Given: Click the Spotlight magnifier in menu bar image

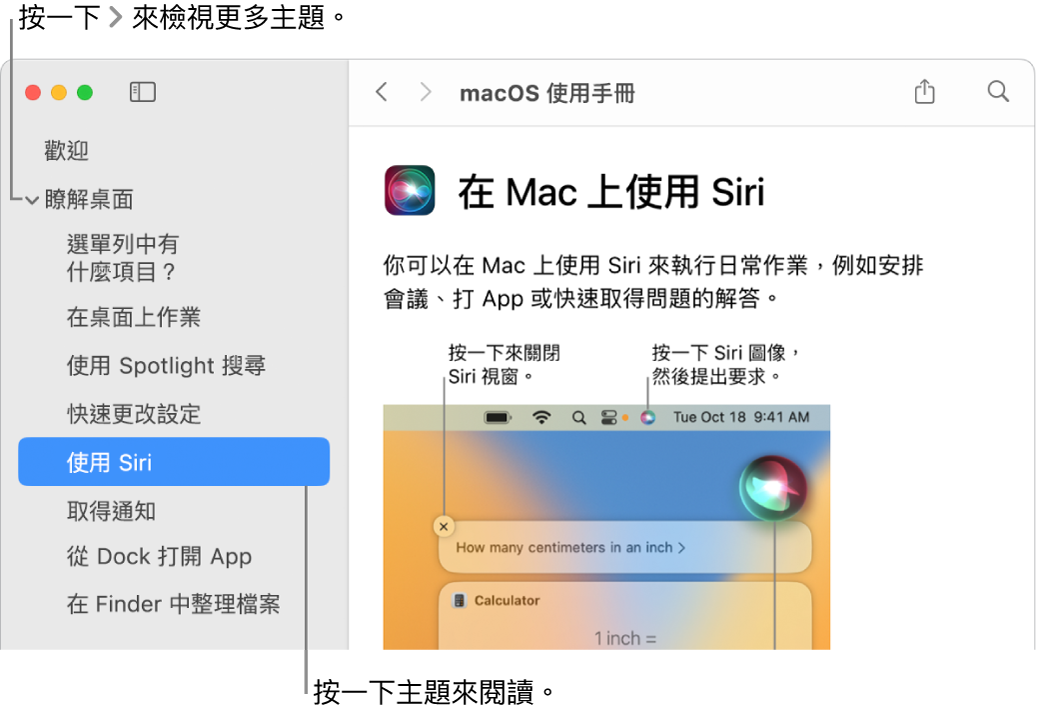Looking at the screenshot, I should click(579, 418).
